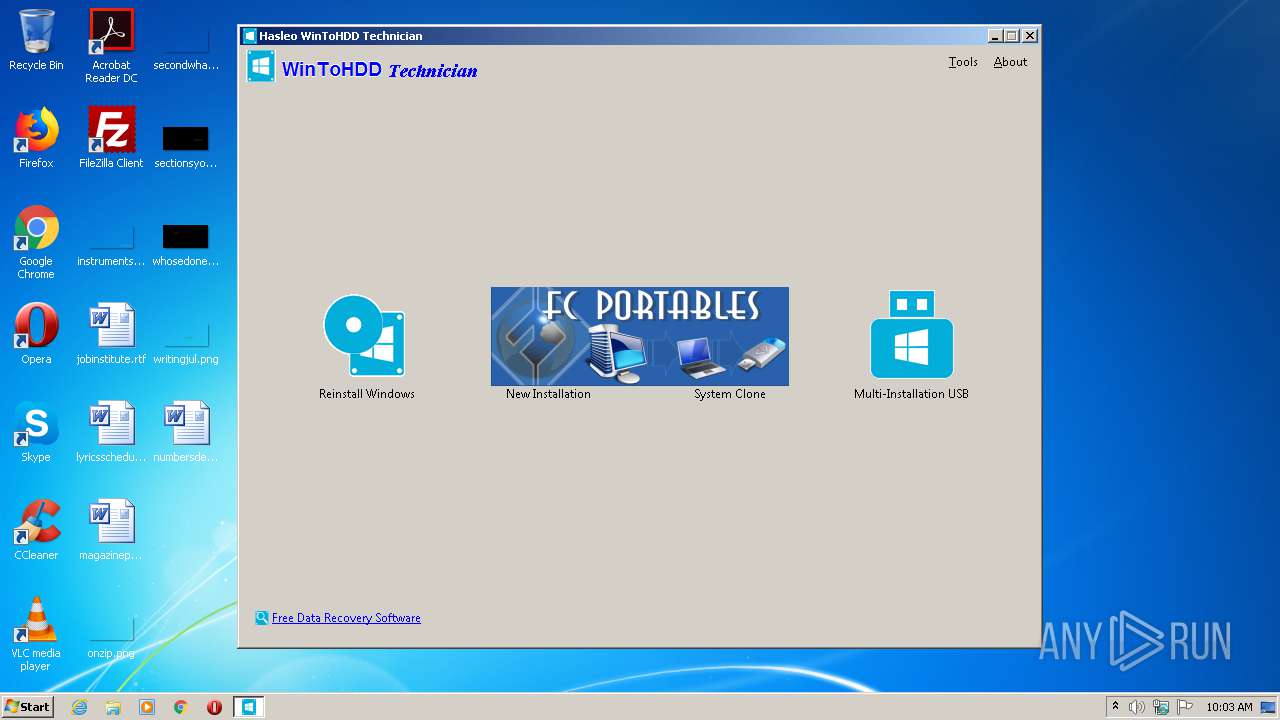
Task: Open Windows Media Player taskbar icon
Action: 147,707
